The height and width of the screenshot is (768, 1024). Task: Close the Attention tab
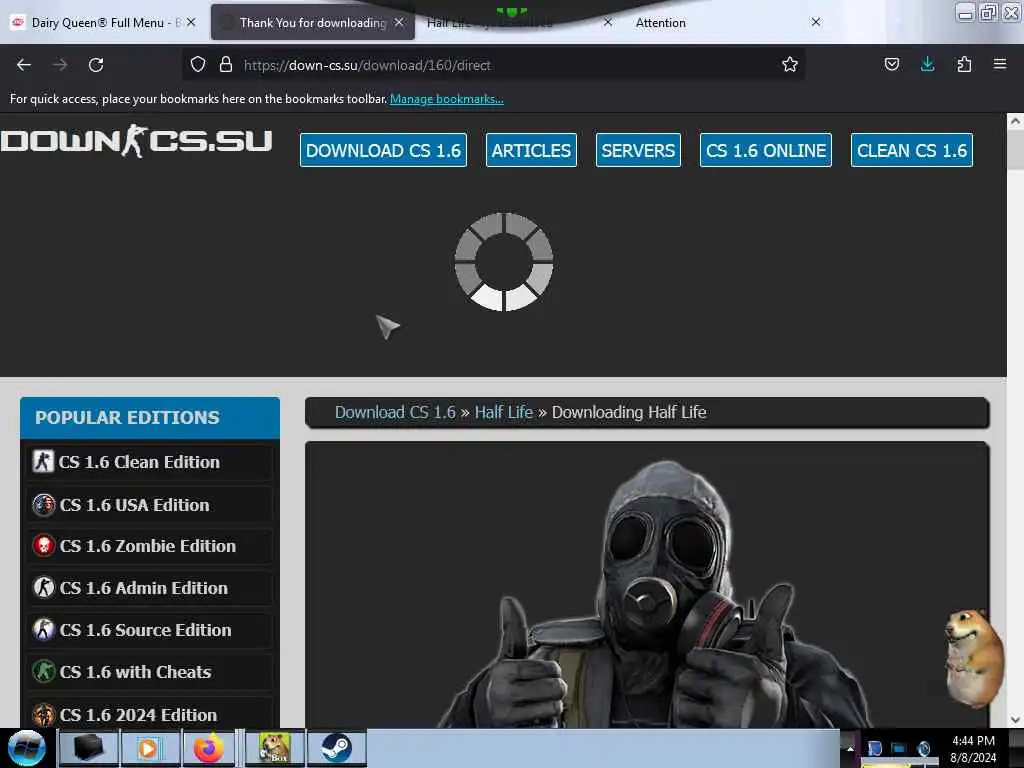(816, 22)
